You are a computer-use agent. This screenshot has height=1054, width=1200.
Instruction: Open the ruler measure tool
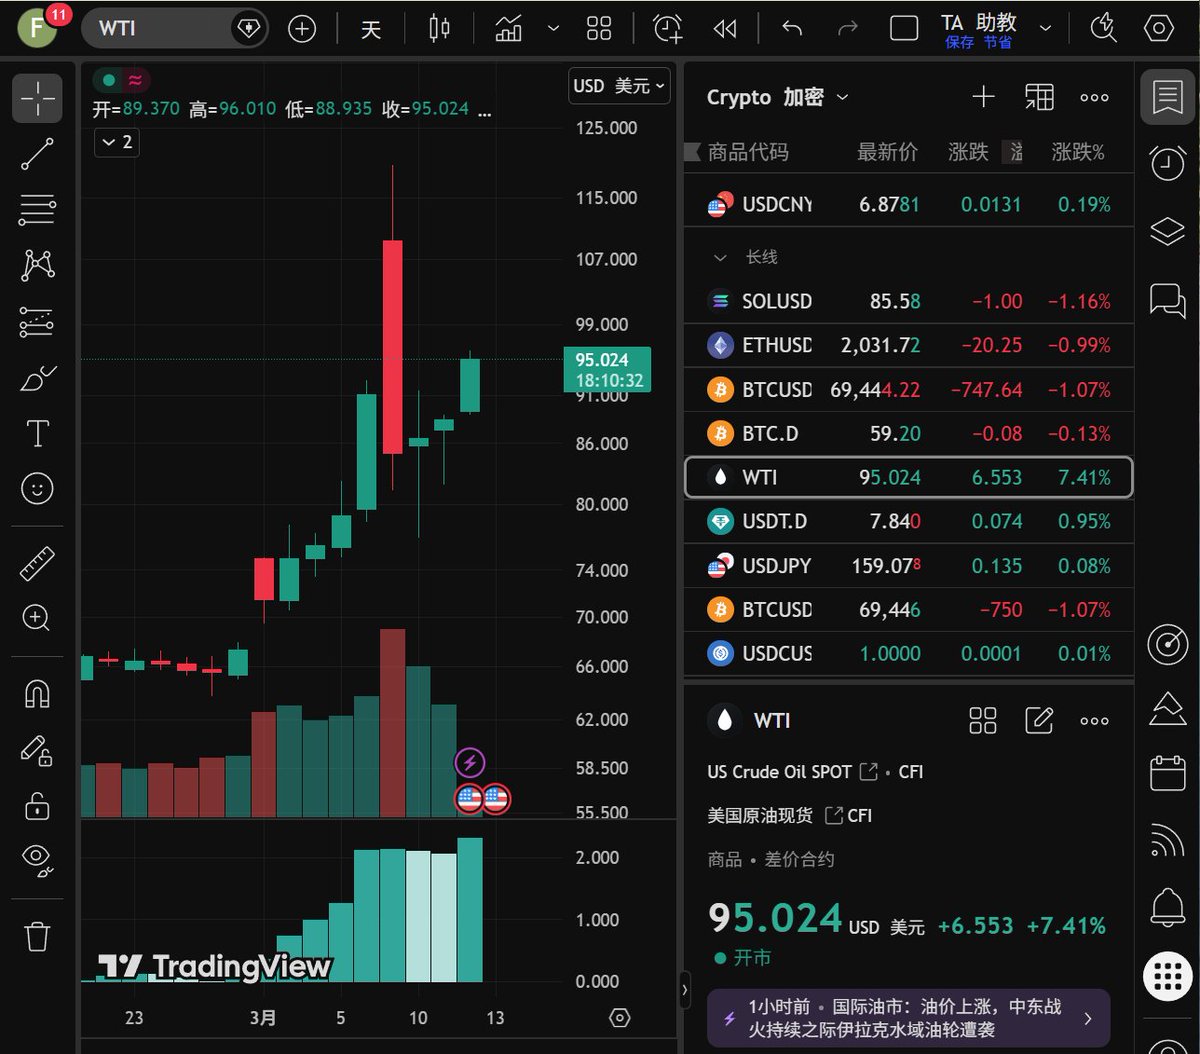(x=37, y=564)
